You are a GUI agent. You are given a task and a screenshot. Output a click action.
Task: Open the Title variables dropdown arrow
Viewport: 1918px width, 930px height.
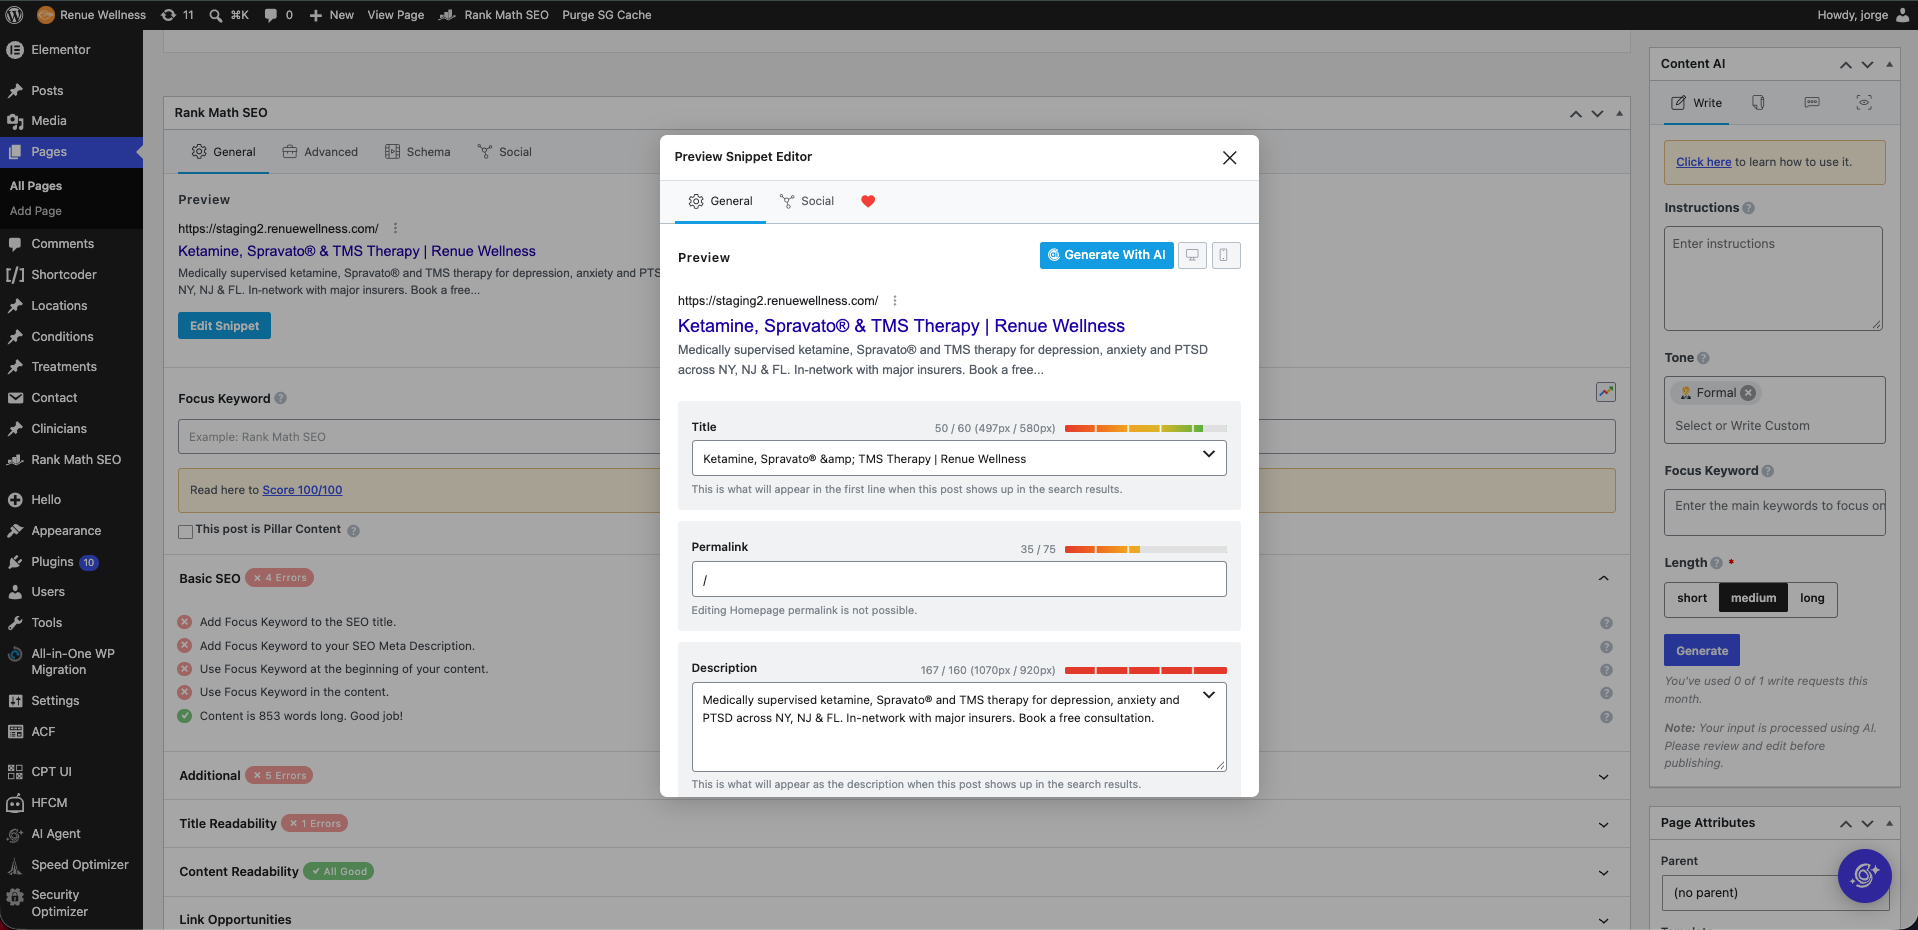click(1208, 455)
